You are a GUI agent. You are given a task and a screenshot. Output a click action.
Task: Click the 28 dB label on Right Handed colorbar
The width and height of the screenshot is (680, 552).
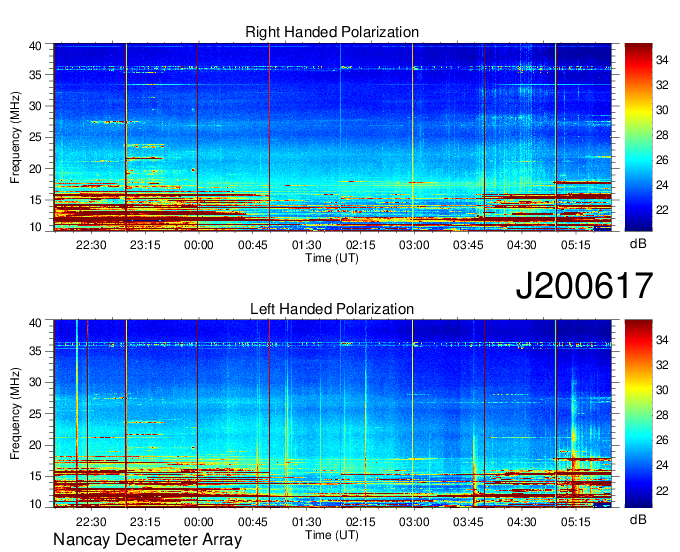[662, 135]
